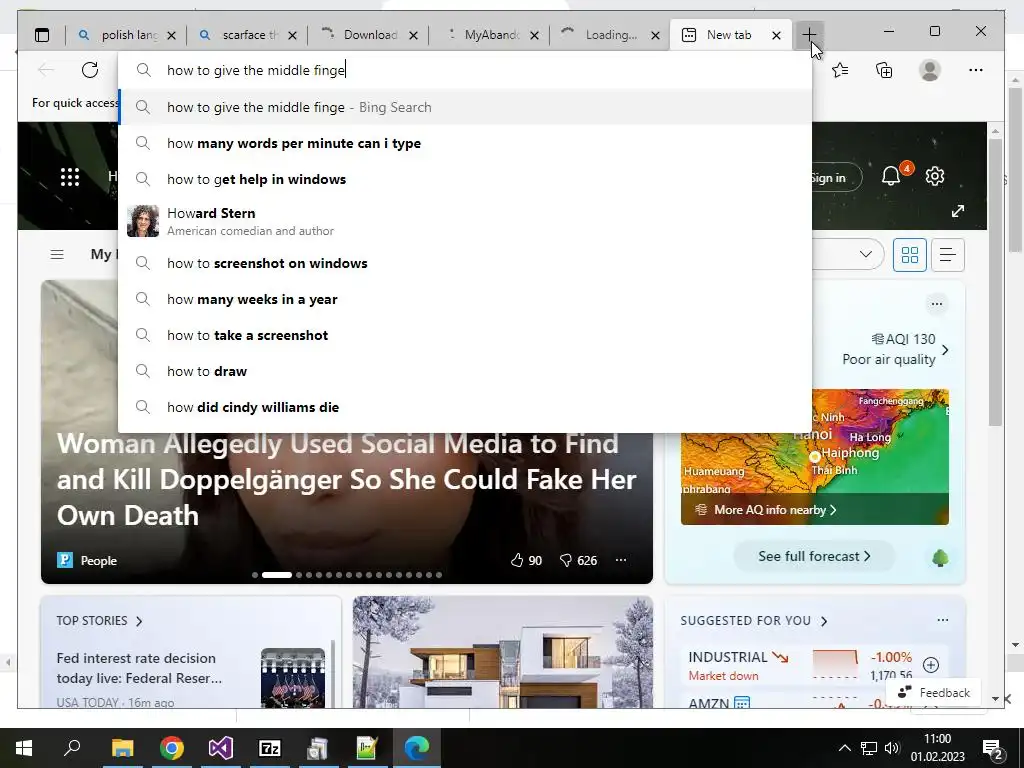This screenshot has height=768, width=1024.
Task: Expand SUGGESTED FOR YOU chevron
Action: 824,621
